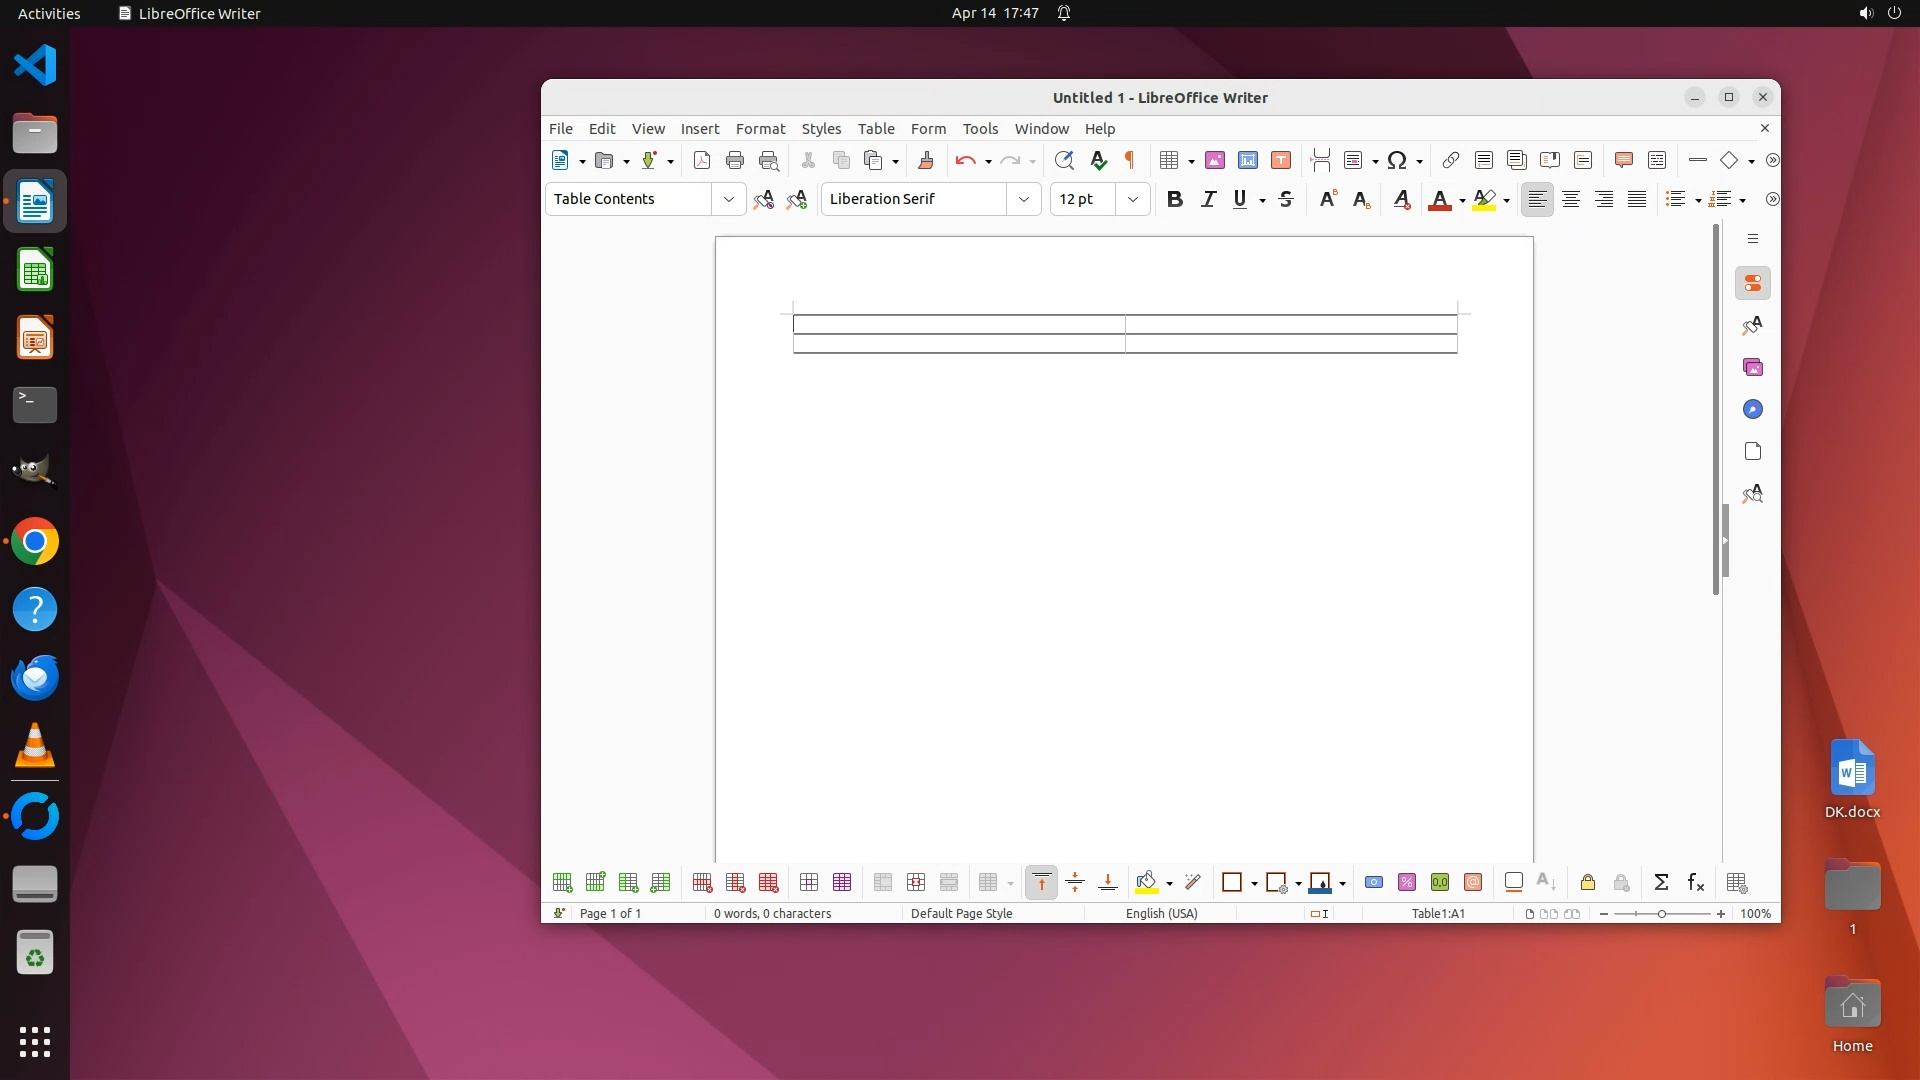This screenshot has width=1920, height=1080.
Task: Open the Table menu
Action: point(875,129)
